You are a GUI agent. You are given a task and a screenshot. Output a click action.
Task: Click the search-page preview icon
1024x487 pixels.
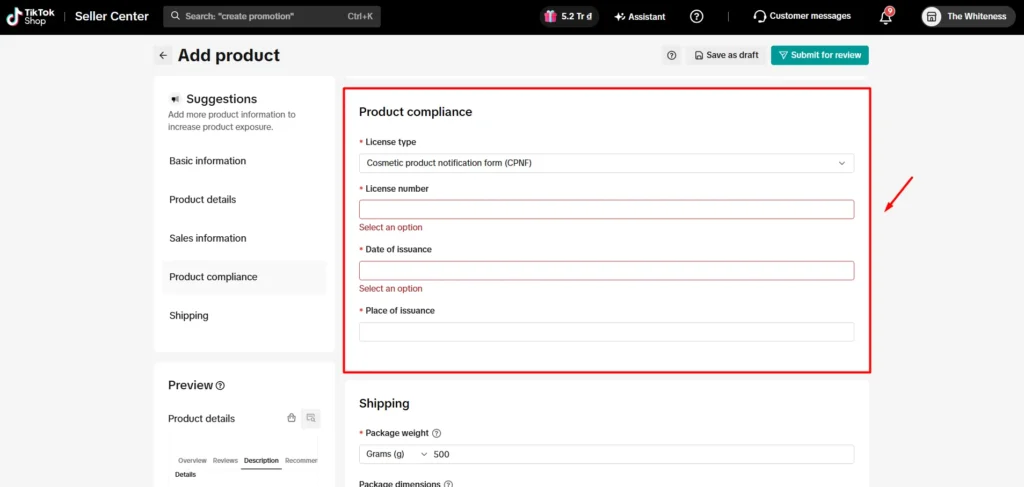311,418
